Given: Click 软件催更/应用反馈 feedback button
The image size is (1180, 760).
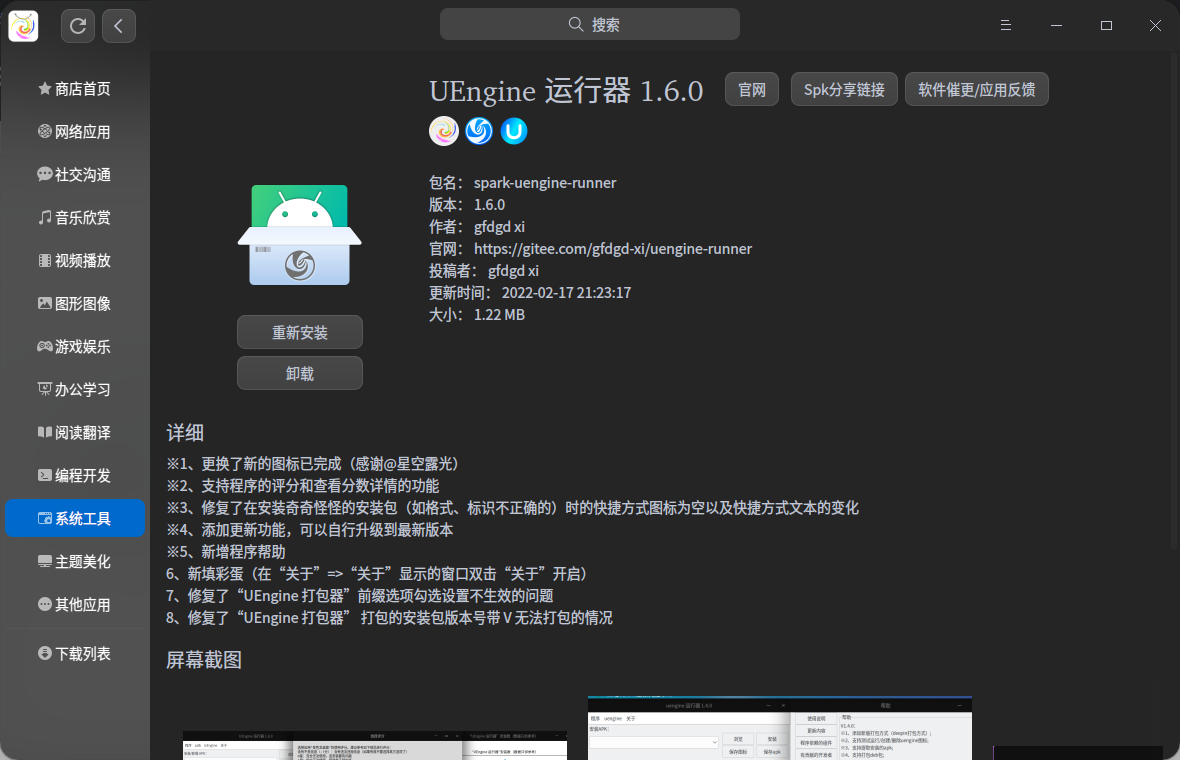Looking at the screenshot, I should (976, 90).
